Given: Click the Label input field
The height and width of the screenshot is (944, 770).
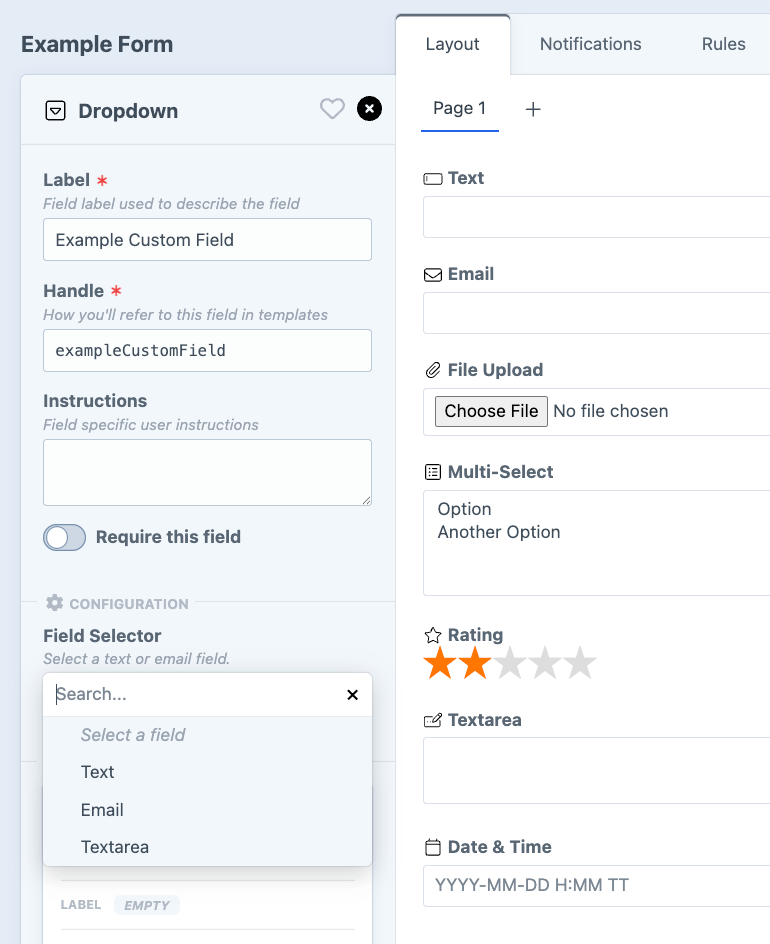Looking at the screenshot, I should [x=207, y=240].
